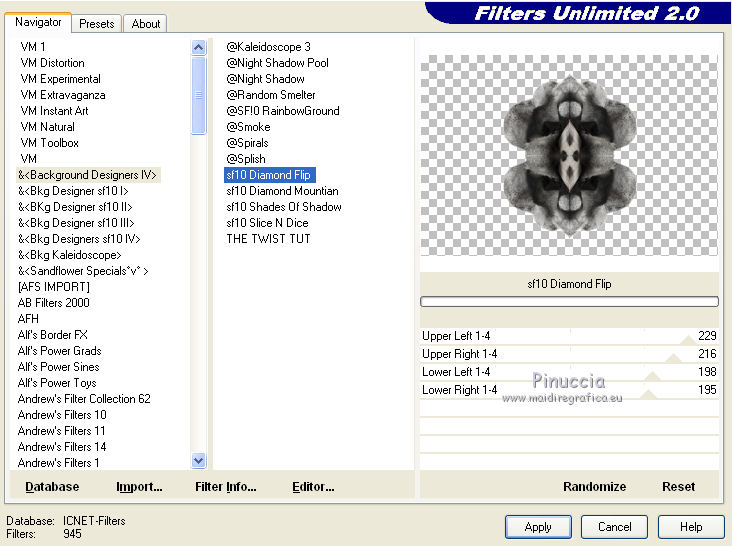Select the Navigator tab

pos(38,22)
